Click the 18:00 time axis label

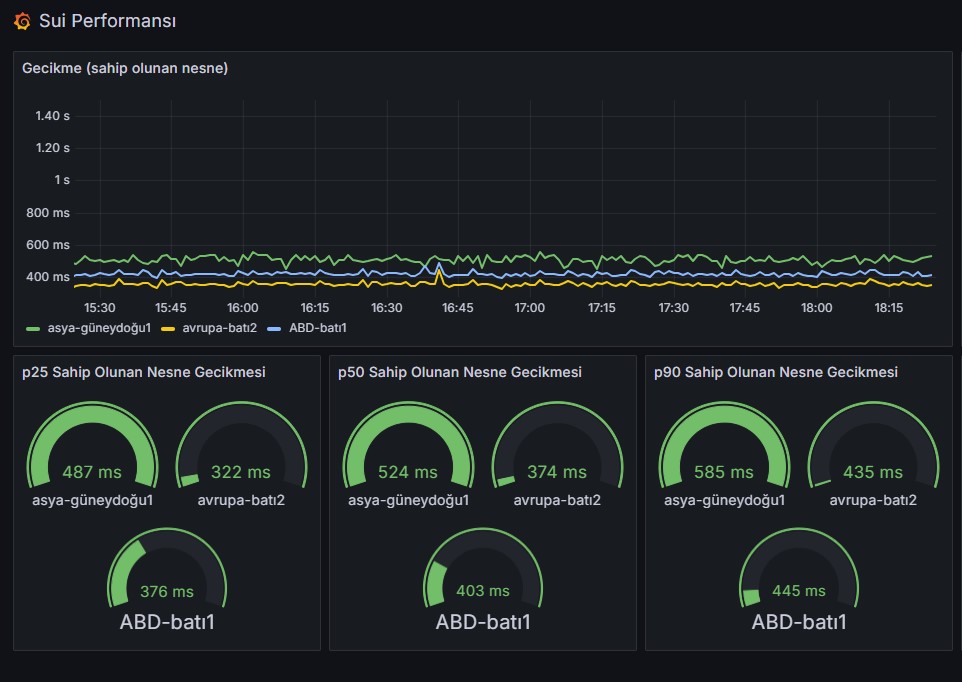tap(817, 308)
